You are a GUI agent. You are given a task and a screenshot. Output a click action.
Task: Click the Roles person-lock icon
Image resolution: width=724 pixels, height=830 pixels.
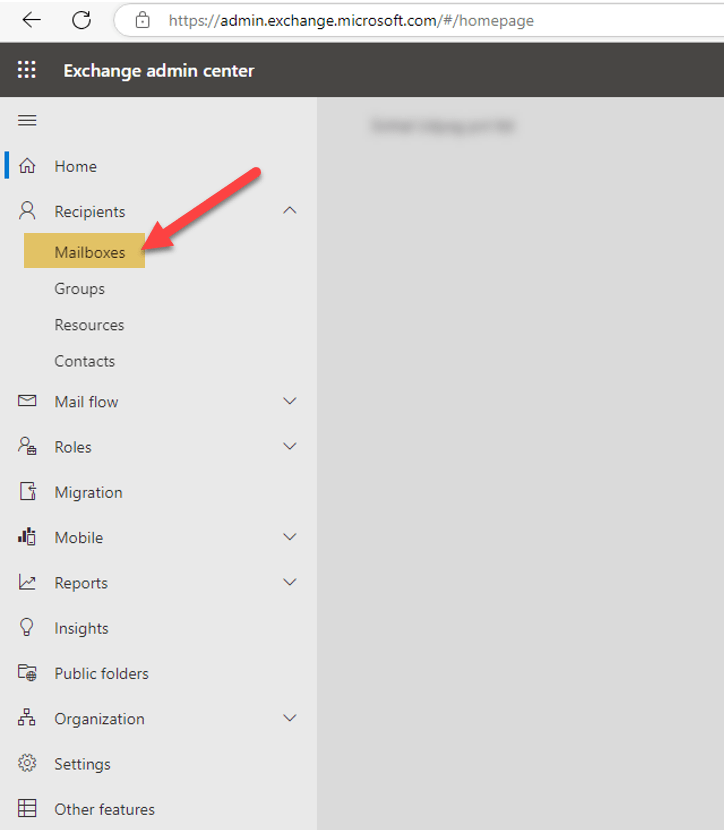tap(27, 447)
